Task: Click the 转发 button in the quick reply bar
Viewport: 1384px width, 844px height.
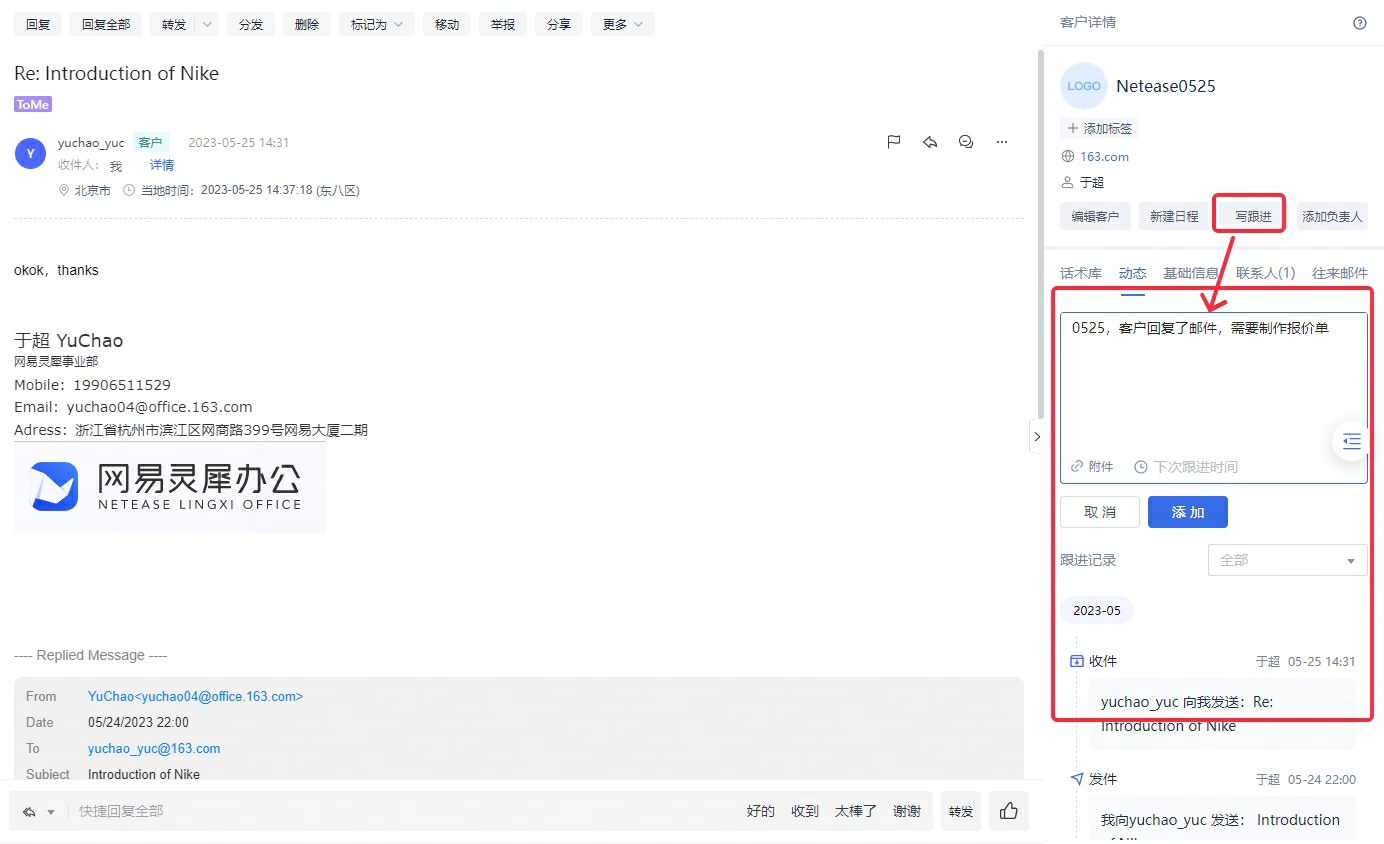Action: tap(961, 811)
